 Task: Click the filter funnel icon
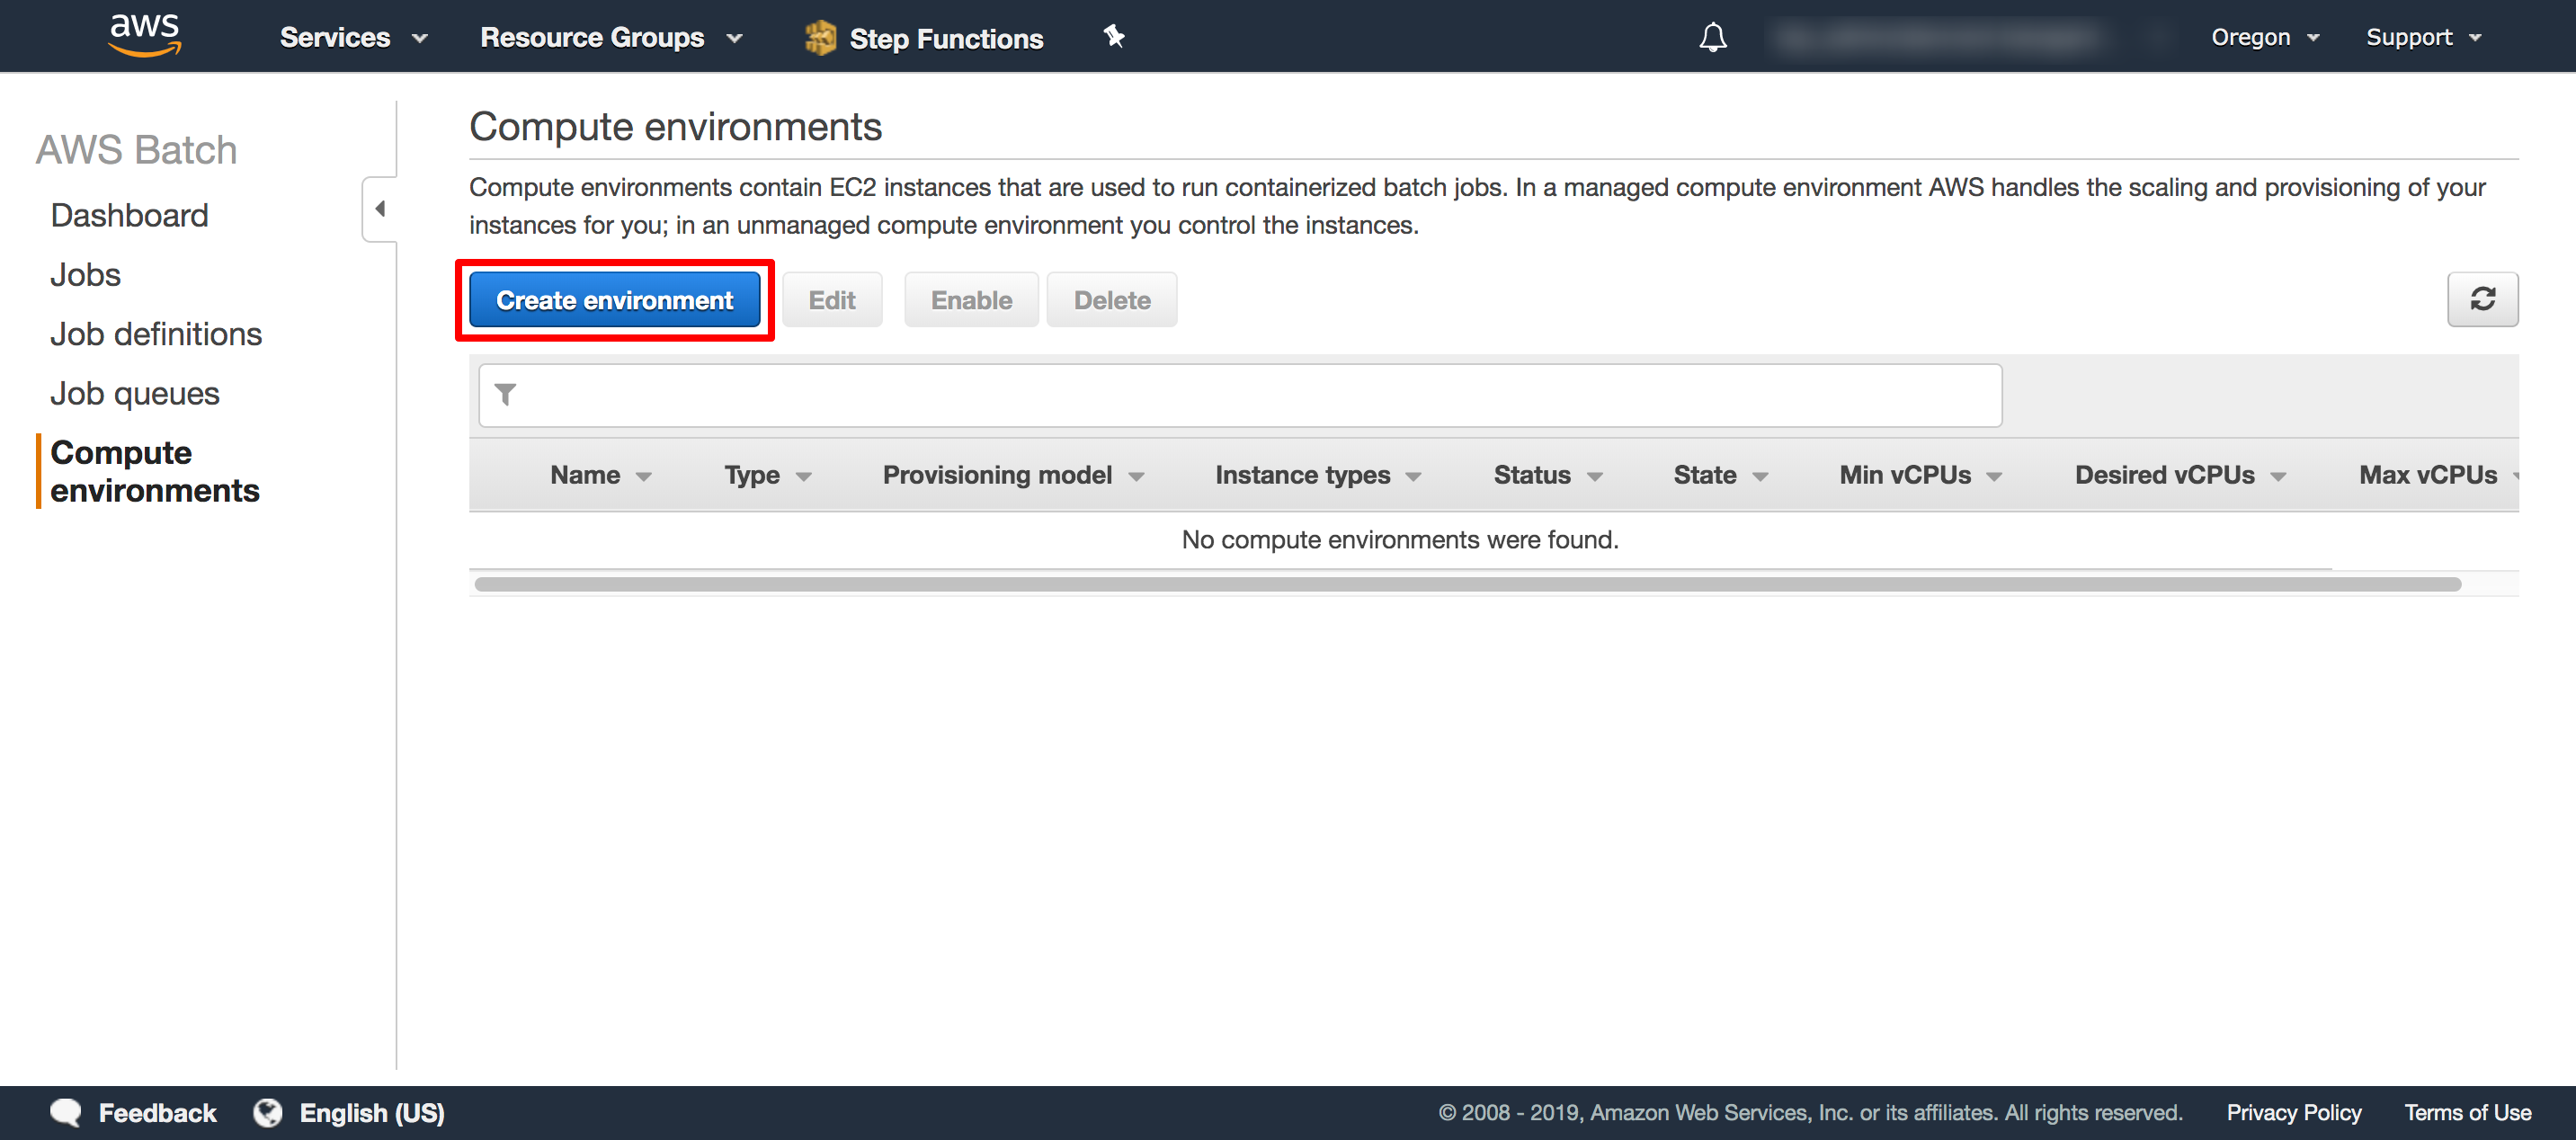(x=506, y=395)
